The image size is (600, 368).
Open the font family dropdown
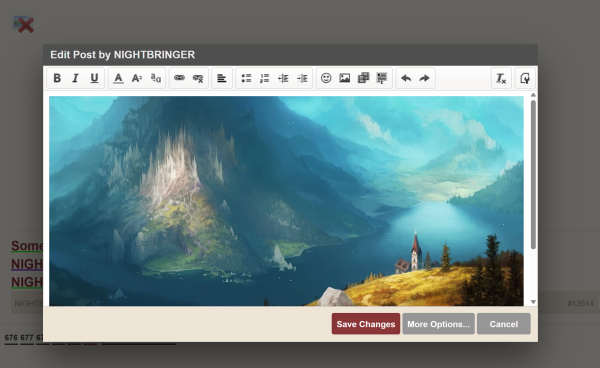(x=156, y=78)
